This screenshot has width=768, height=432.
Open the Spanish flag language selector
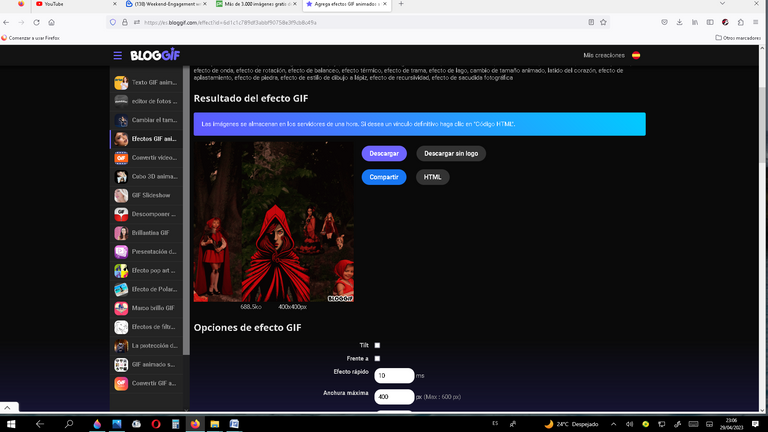point(636,55)
